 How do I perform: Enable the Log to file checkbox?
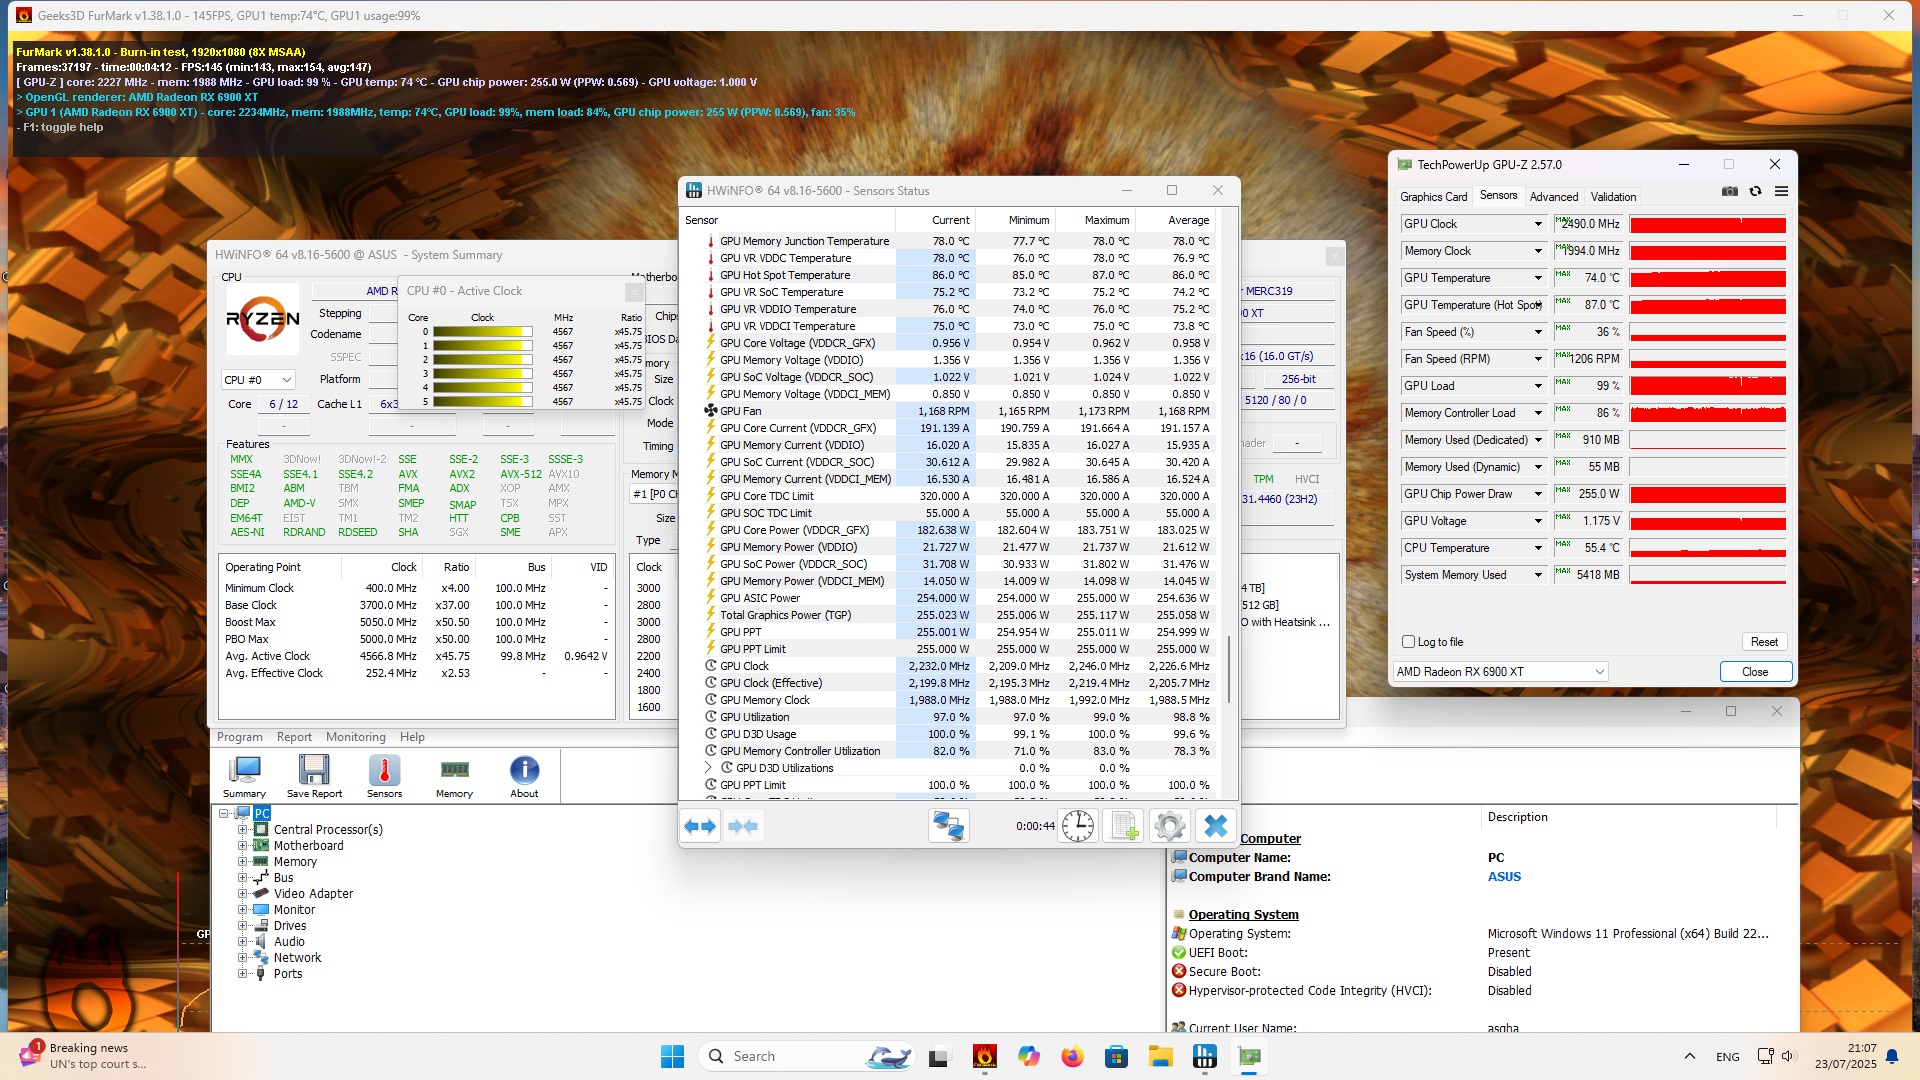pos(1409,642)
